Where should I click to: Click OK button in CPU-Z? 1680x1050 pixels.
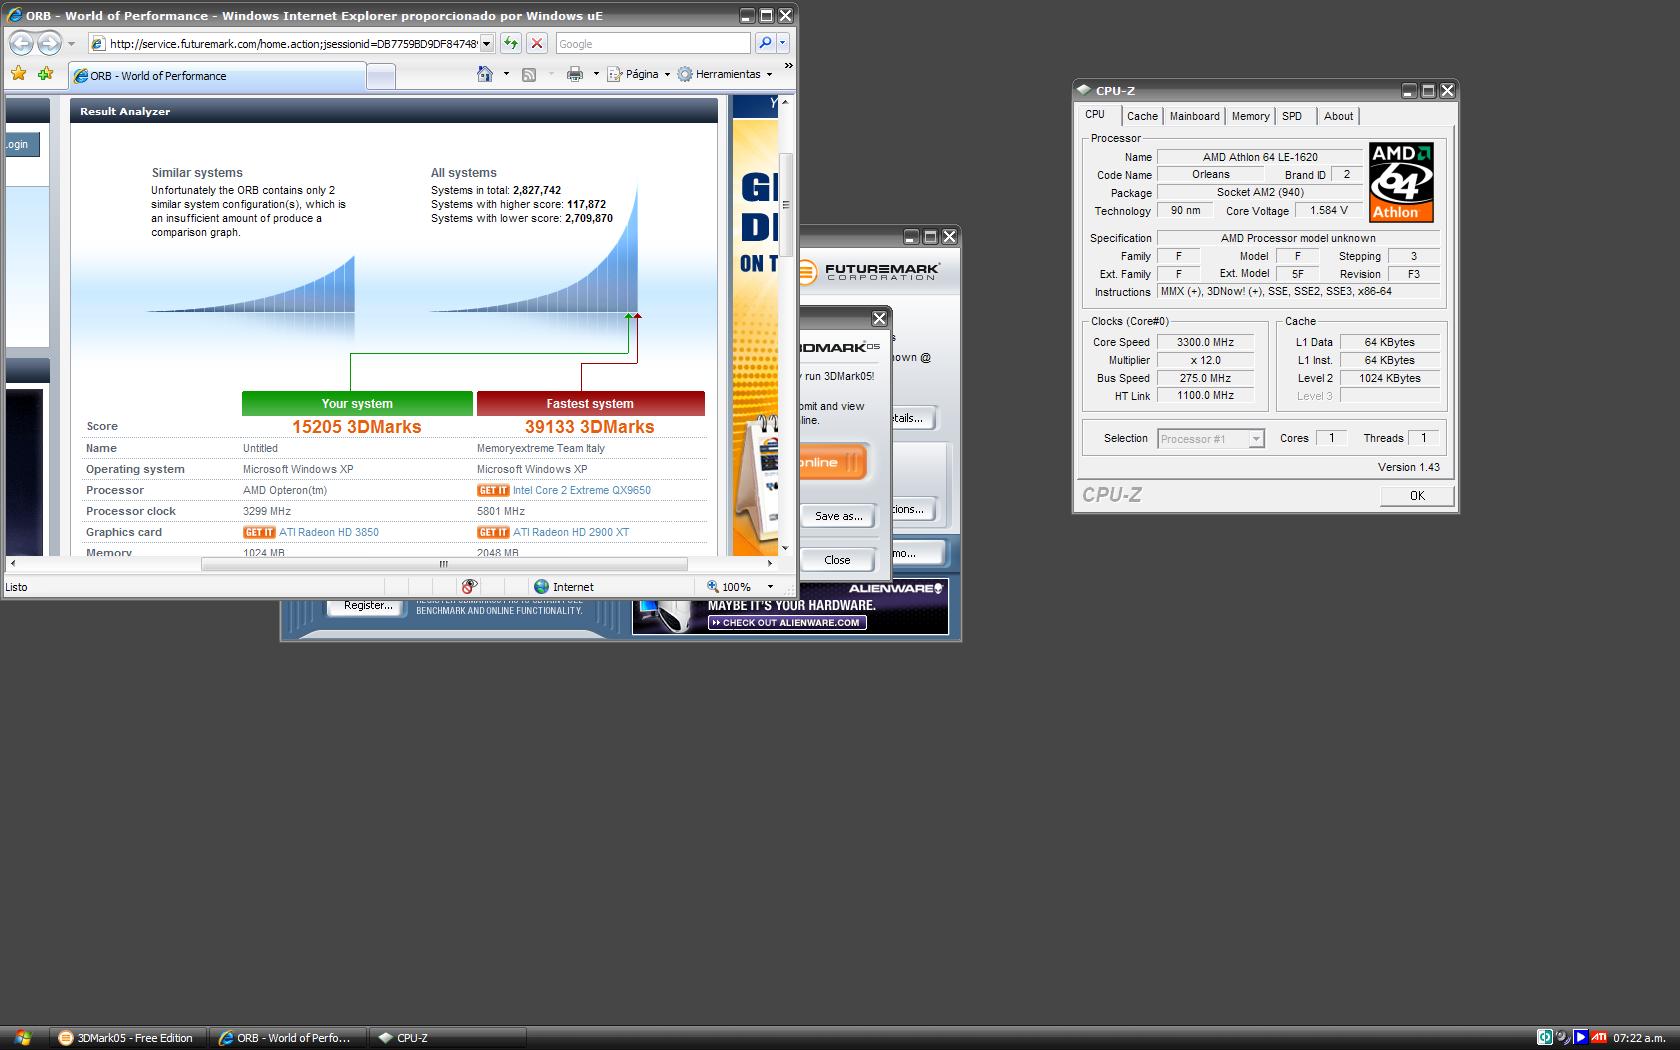1417,496
